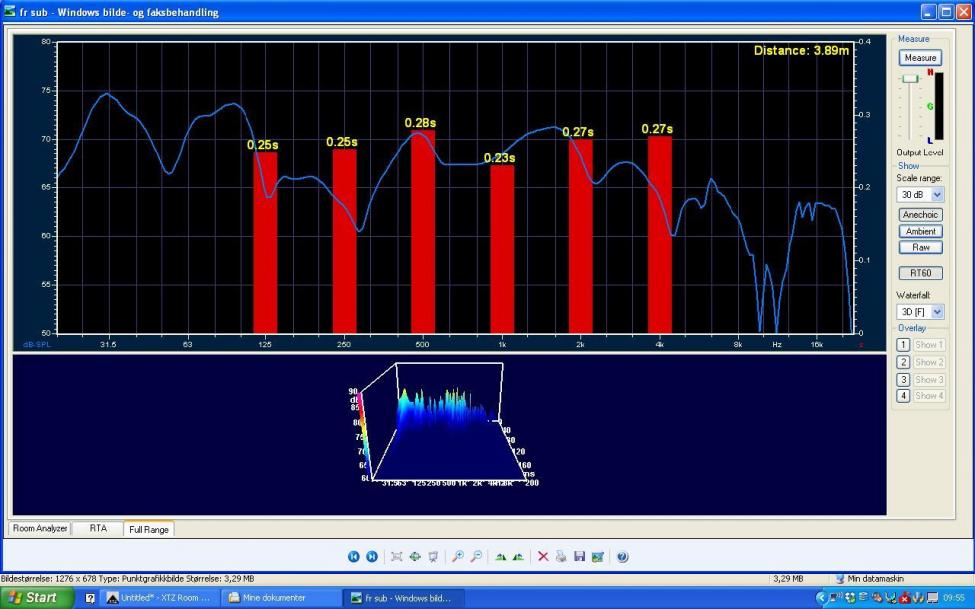The image size is (975, 609).
Task: Click the zoom in magnifier icon
Action: [457, 556]
